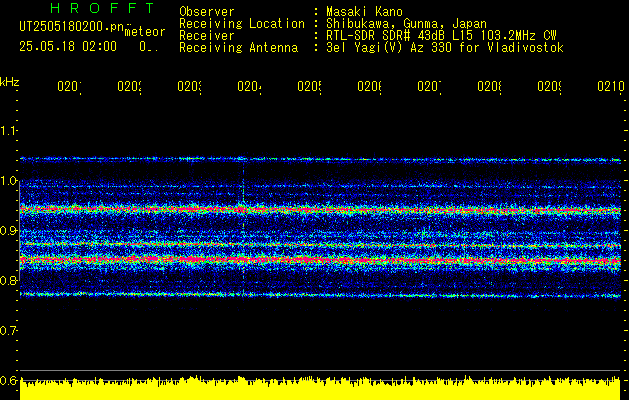Image resolution: width=629 pixels, height=400 pixels.
Task: Click the 0206 time marker
Action: [x=369, y=86]
